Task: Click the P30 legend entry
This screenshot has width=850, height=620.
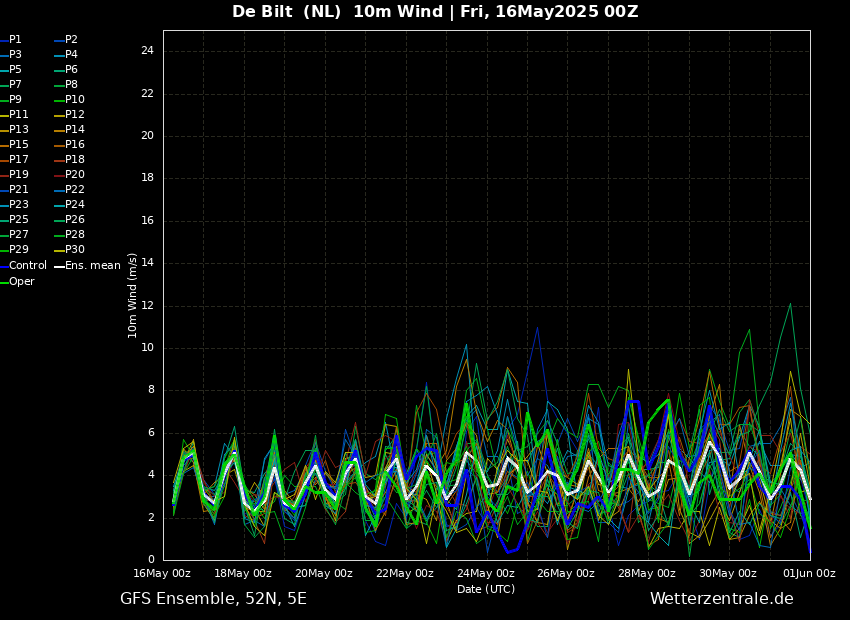Action: (x=74, y=250)
